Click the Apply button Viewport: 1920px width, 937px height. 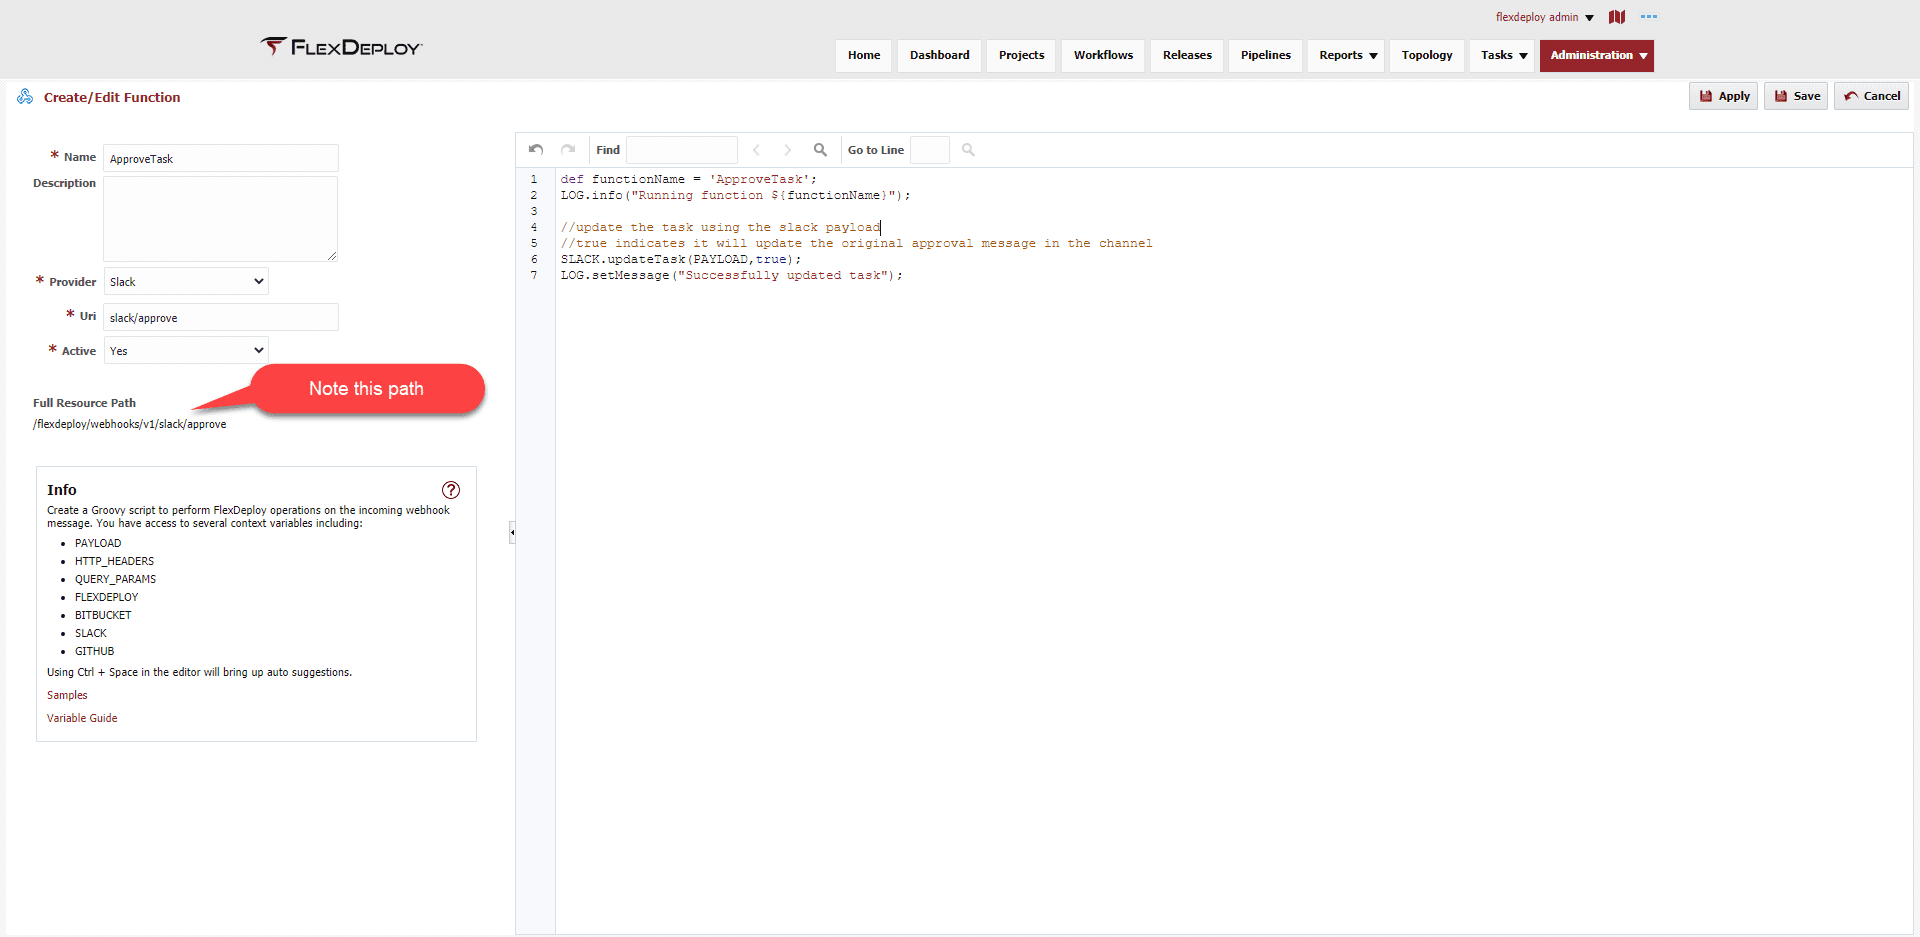point(1724,96)
